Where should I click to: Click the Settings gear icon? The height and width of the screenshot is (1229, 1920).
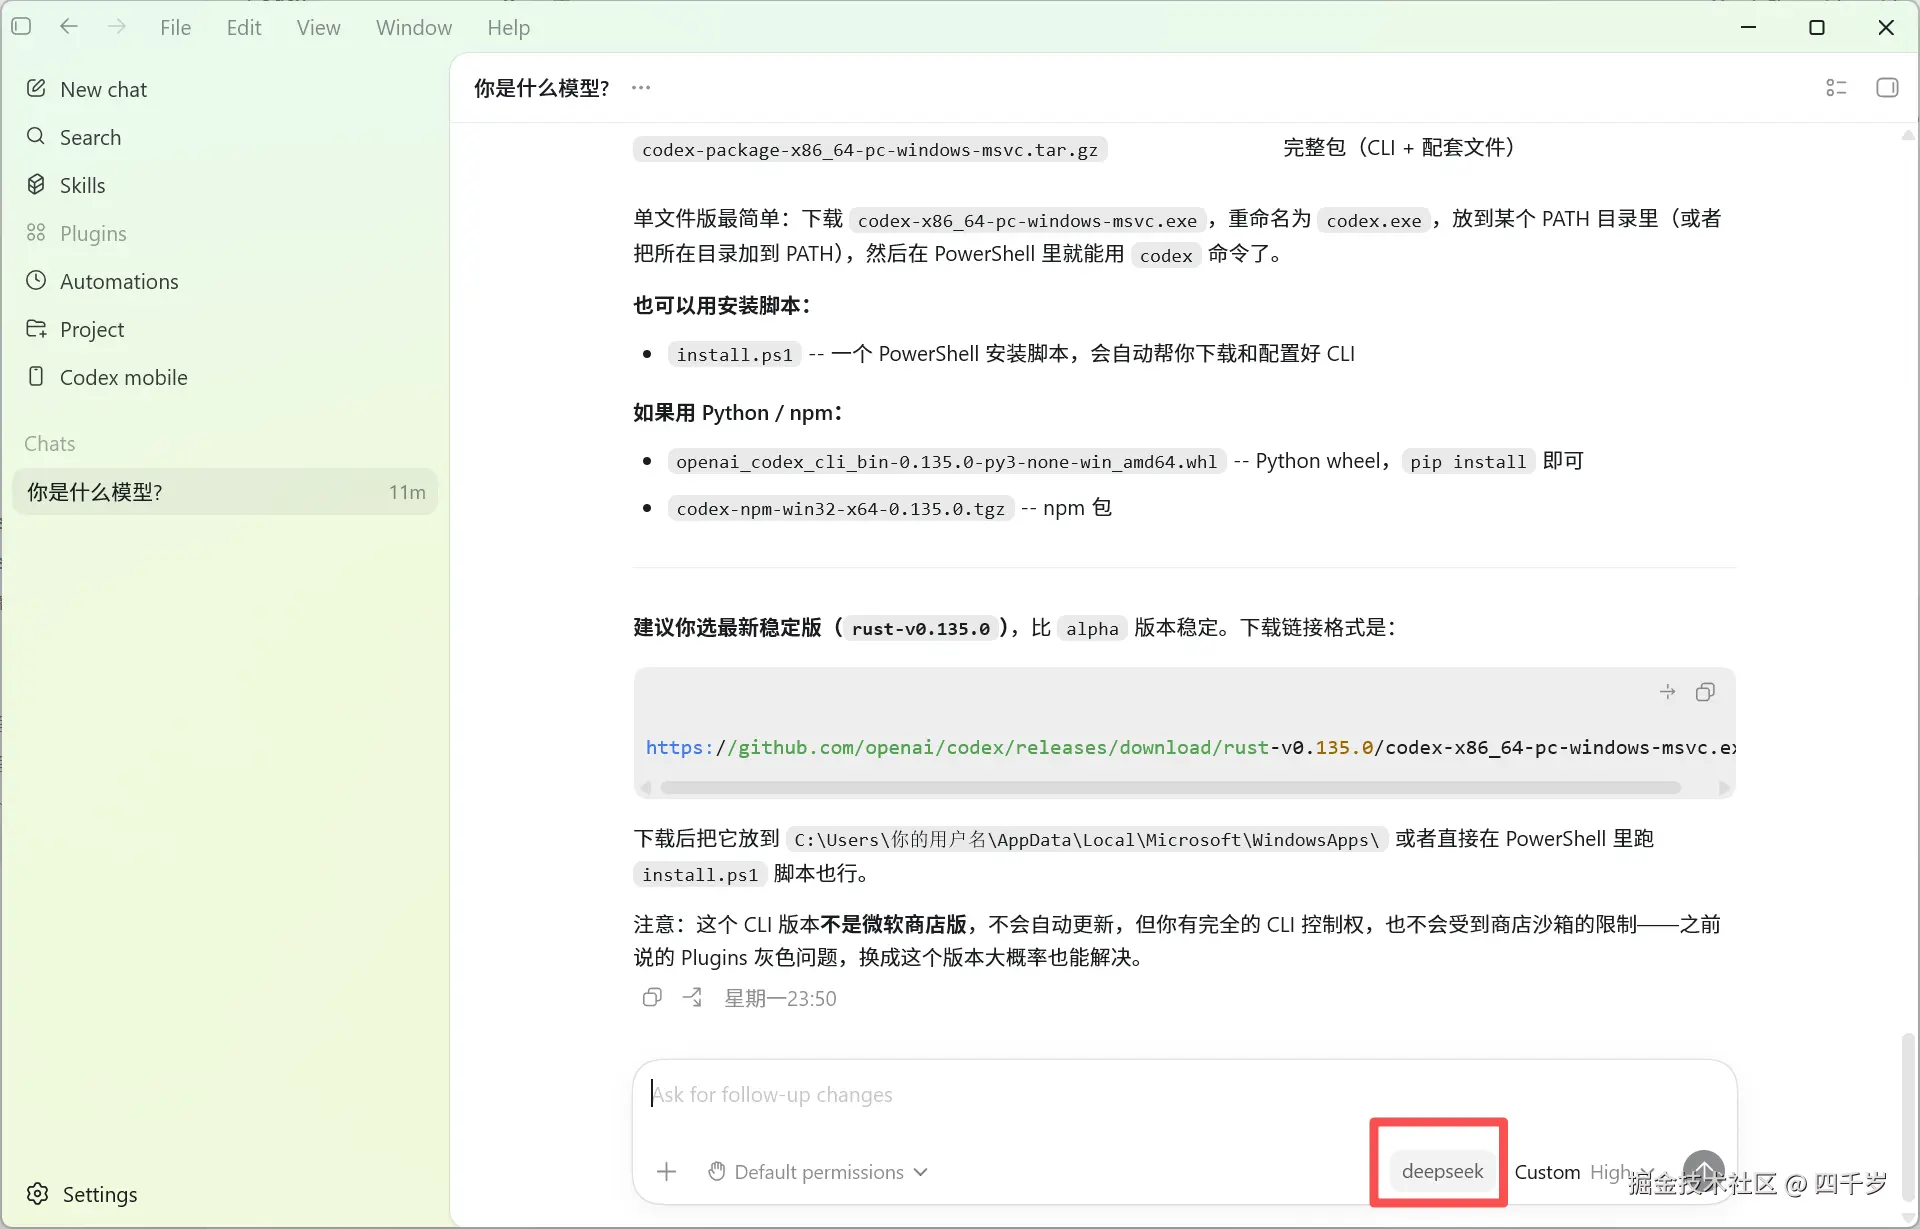pyautogui.click(x=38, y=1194)
